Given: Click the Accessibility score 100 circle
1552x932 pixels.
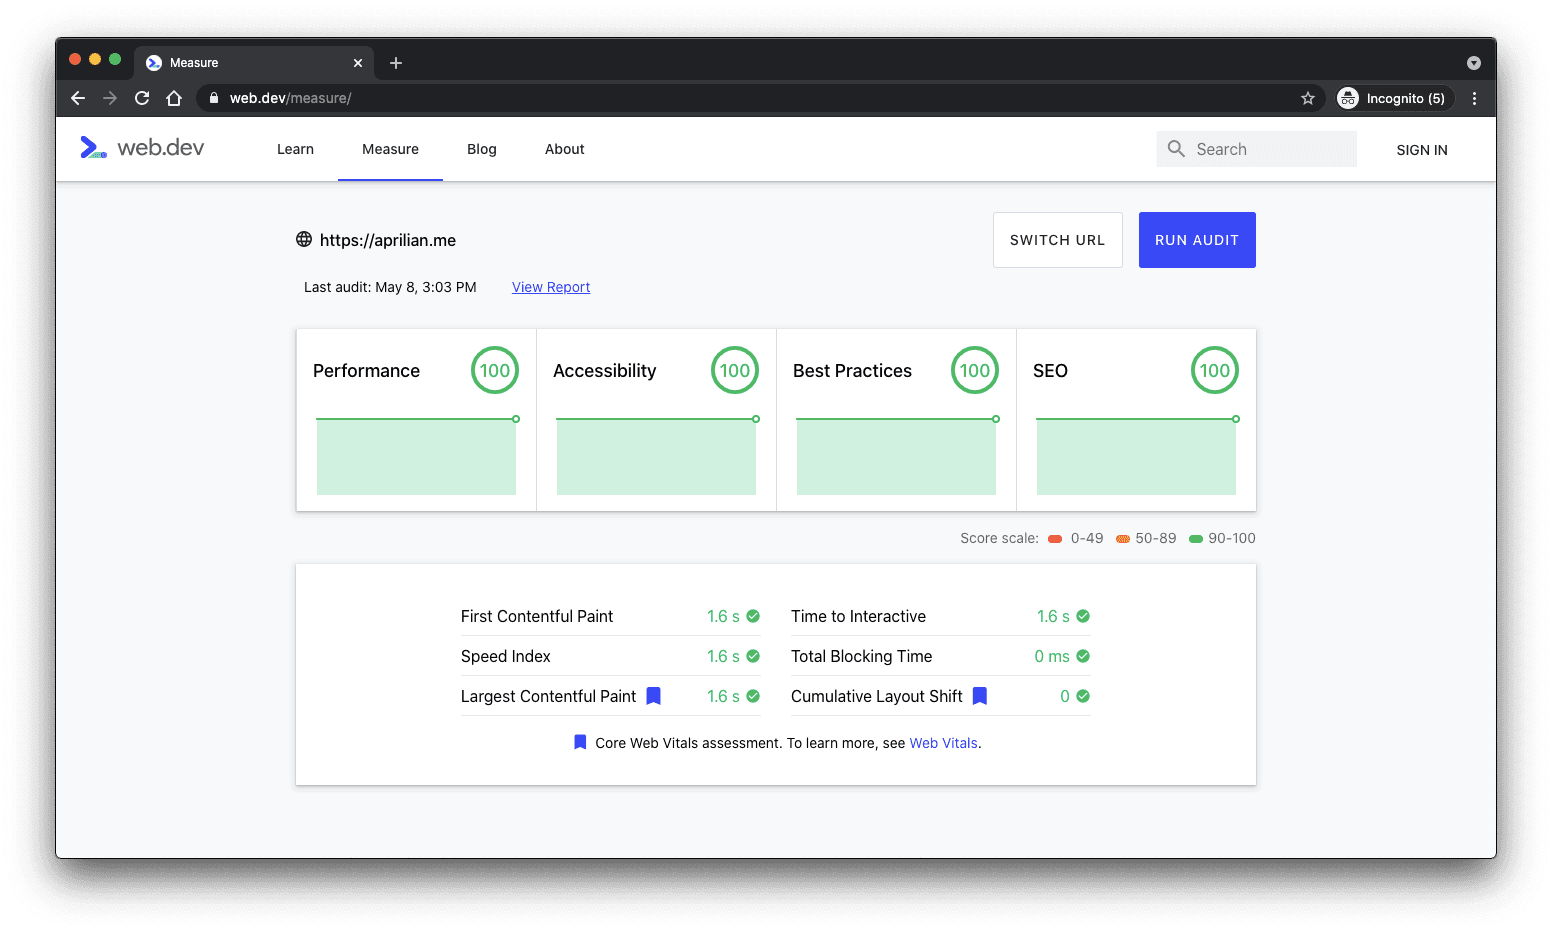Looking at the screenshot, I should 735,370.
